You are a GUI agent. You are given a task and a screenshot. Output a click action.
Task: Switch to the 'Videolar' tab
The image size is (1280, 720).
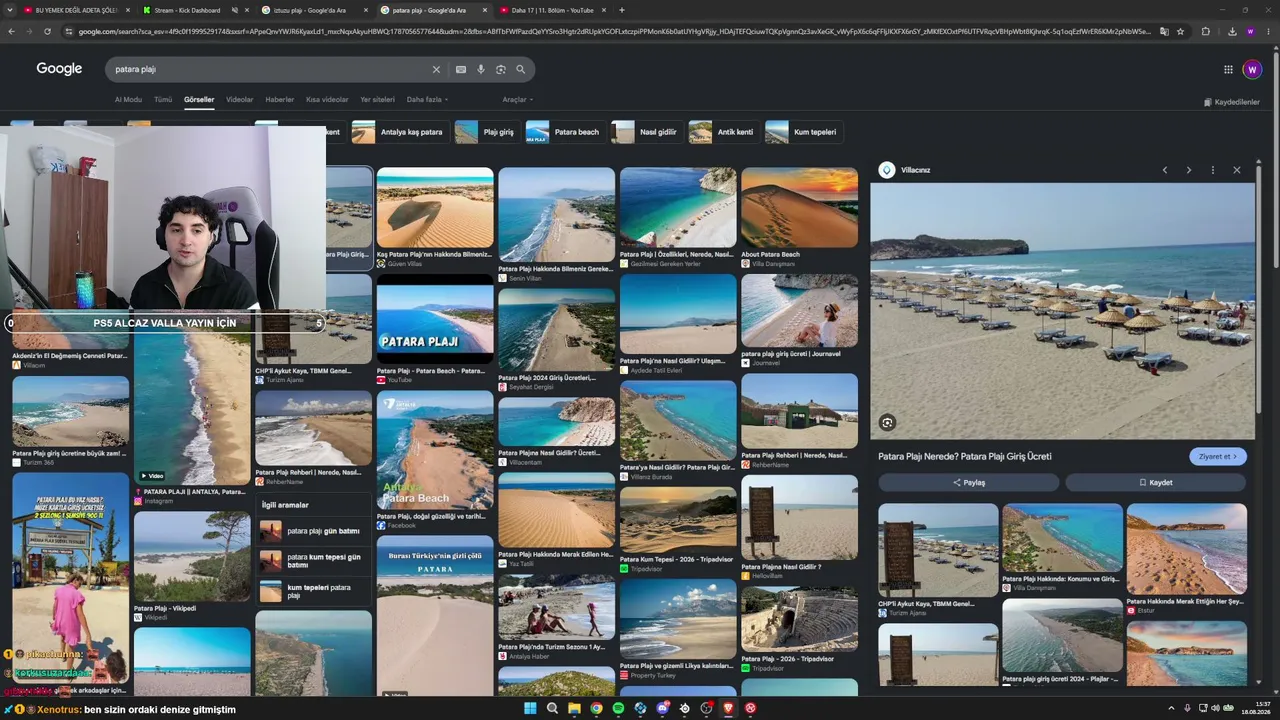click(240, 100)
